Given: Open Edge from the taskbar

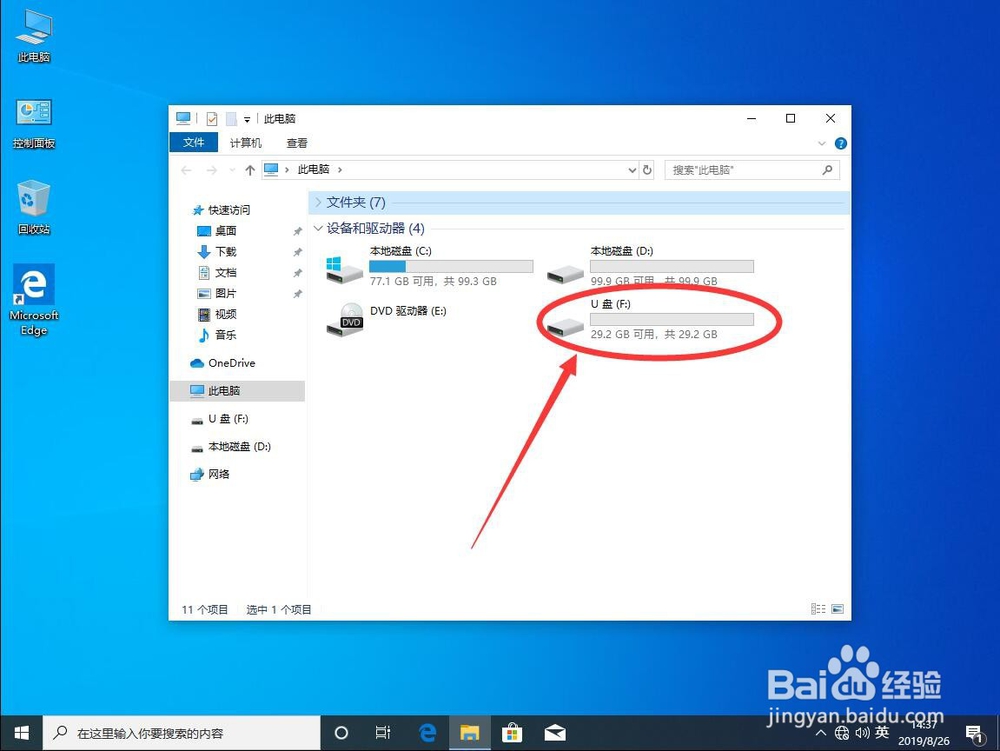Looking at the screenshot, I should [427, 733].
